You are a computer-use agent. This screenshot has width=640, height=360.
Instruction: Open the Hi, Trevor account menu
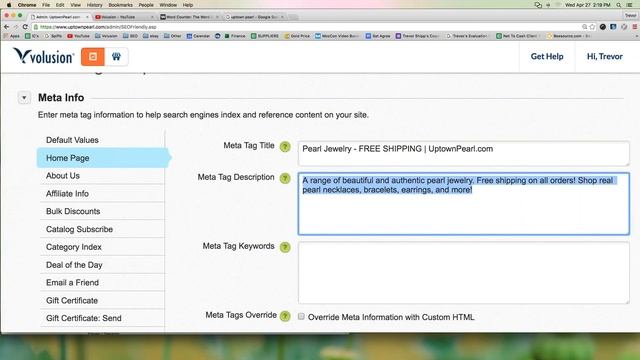click(x=604, y=56)
